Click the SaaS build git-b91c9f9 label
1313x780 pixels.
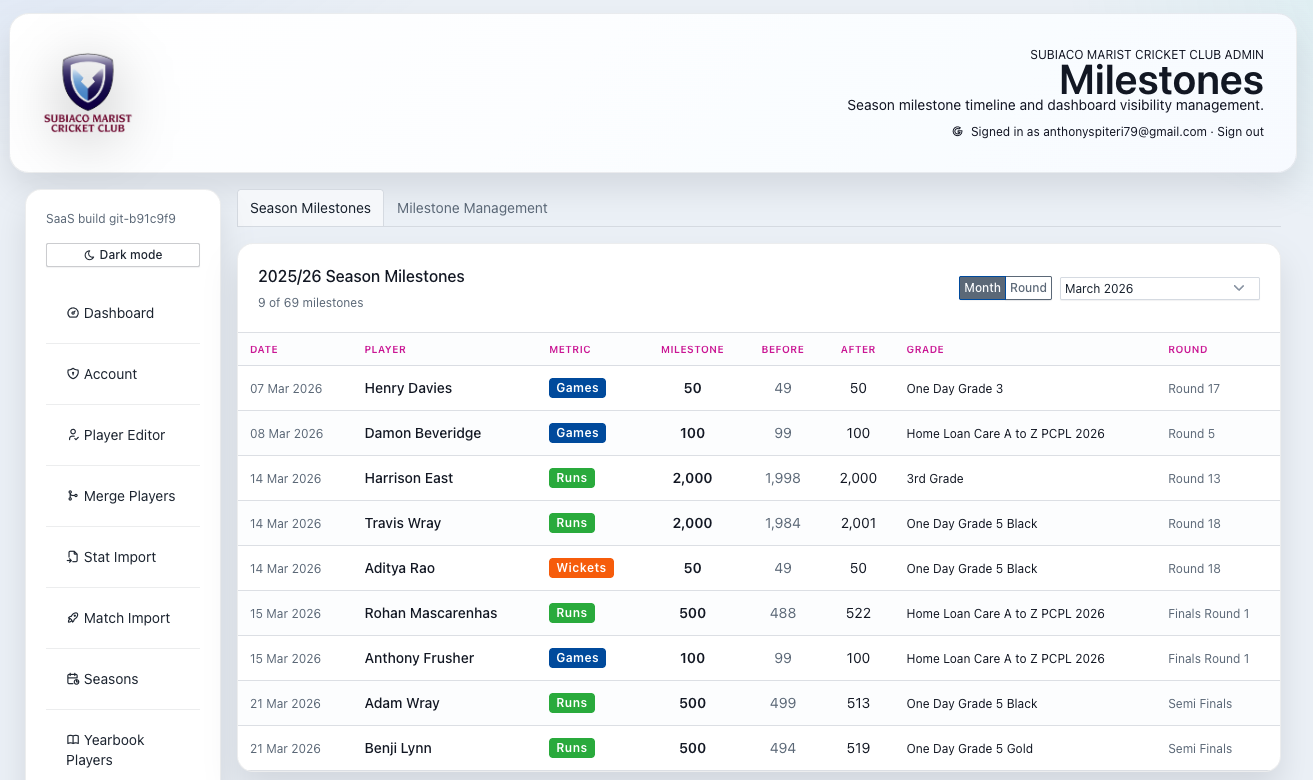pyautogui.click(x=111, y=218)
